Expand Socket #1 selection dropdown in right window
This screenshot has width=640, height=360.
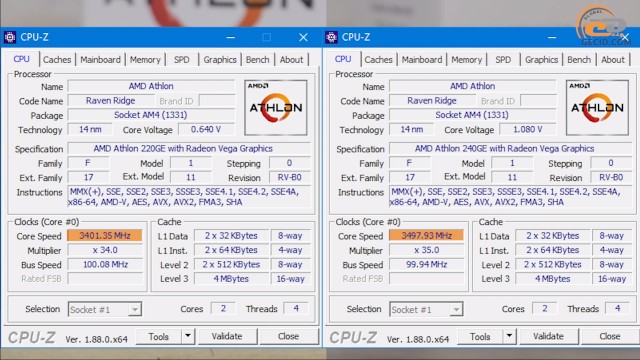(x=456, y=310)
